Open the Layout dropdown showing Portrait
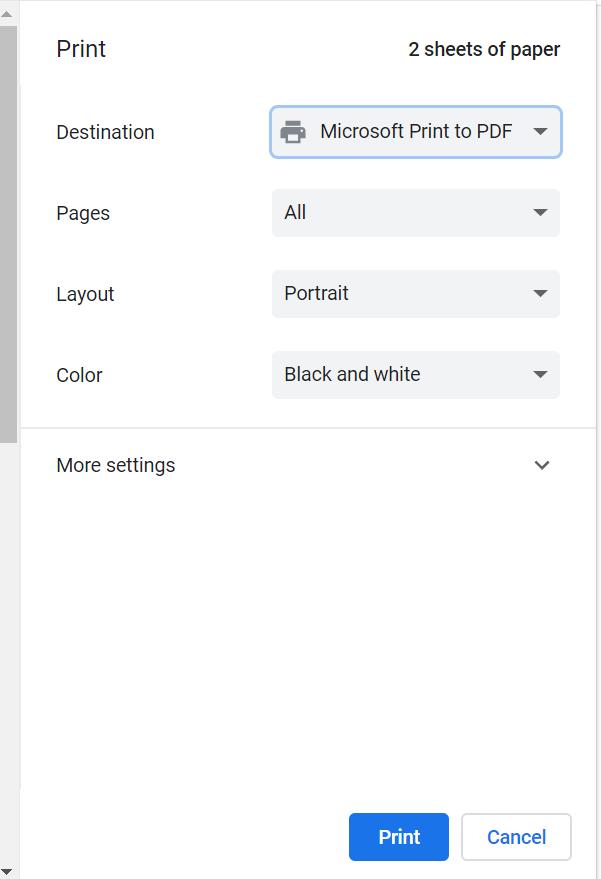Image resolution: width=601 pixels, height=879 pixels. click(x=415, y=294)
